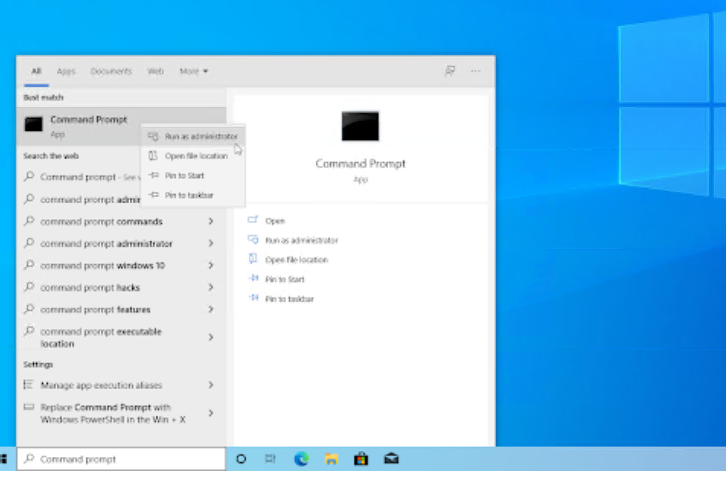The height and width of the screenshot is (484, 726).
Task: Expand the 'command prompt hacks' suggestion arrow
Action: (x=210, y=288)
